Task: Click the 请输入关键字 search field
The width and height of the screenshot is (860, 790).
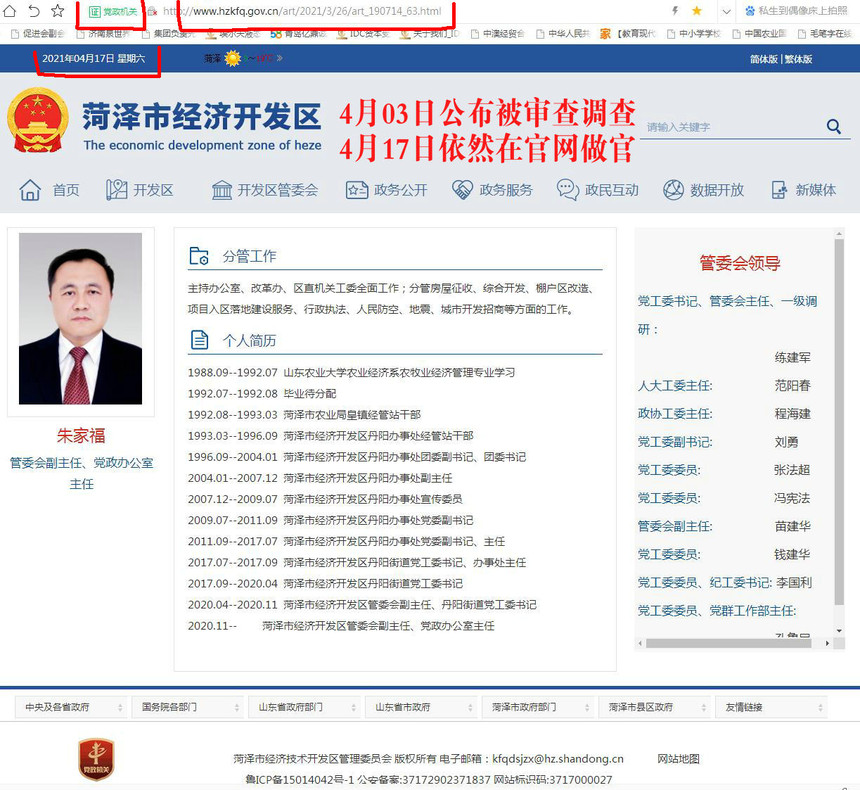Action: 732,127
